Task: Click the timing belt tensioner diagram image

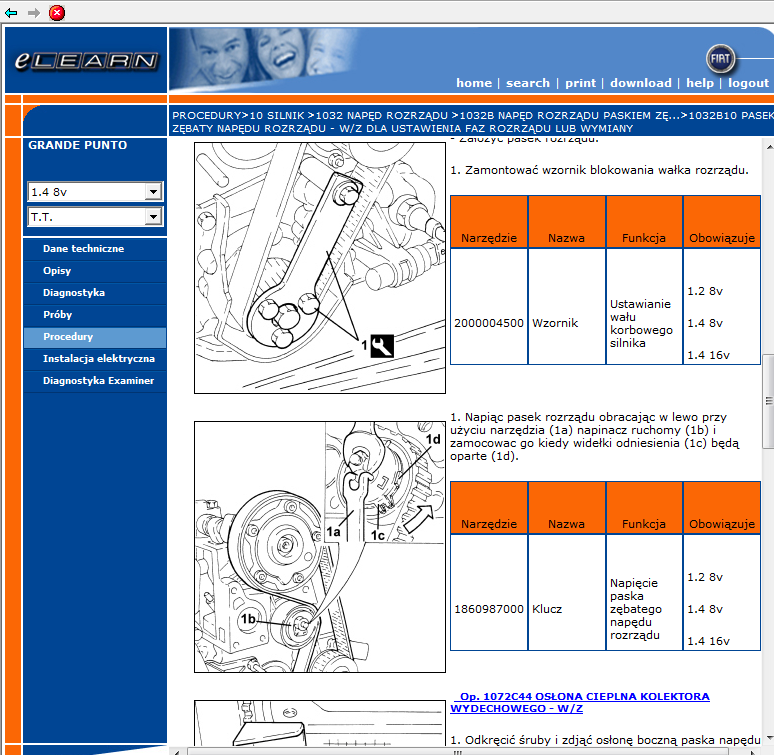Action: click(x=319, y=546)
